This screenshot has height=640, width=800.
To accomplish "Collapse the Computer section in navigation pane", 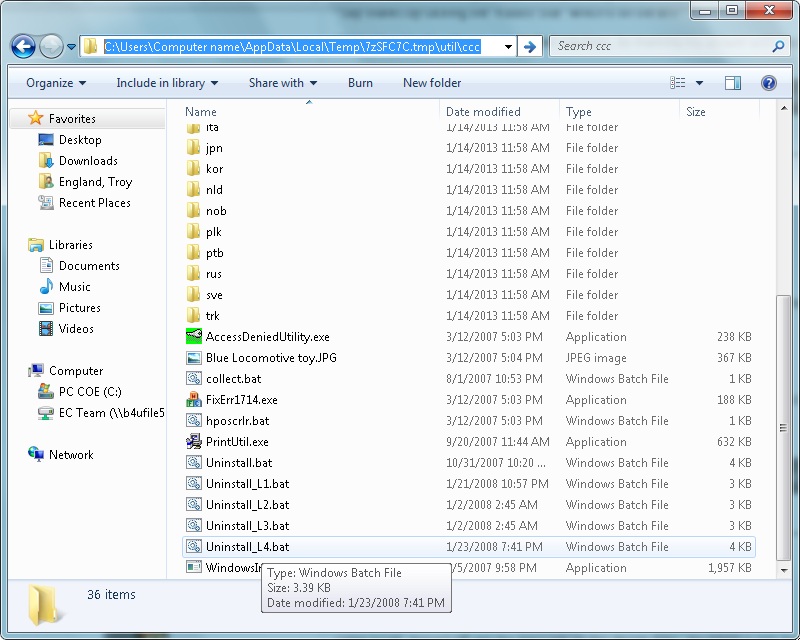I will pos(18,370).
